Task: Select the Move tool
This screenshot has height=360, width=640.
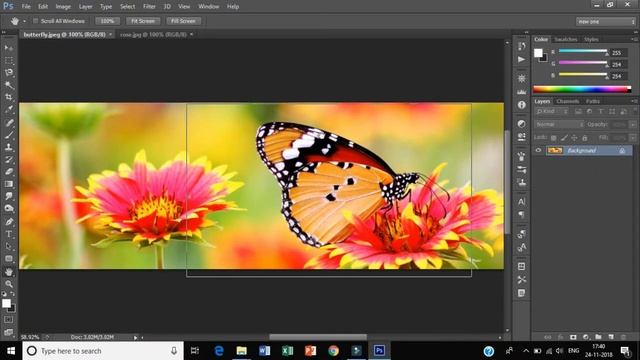Action: [9, 48]
